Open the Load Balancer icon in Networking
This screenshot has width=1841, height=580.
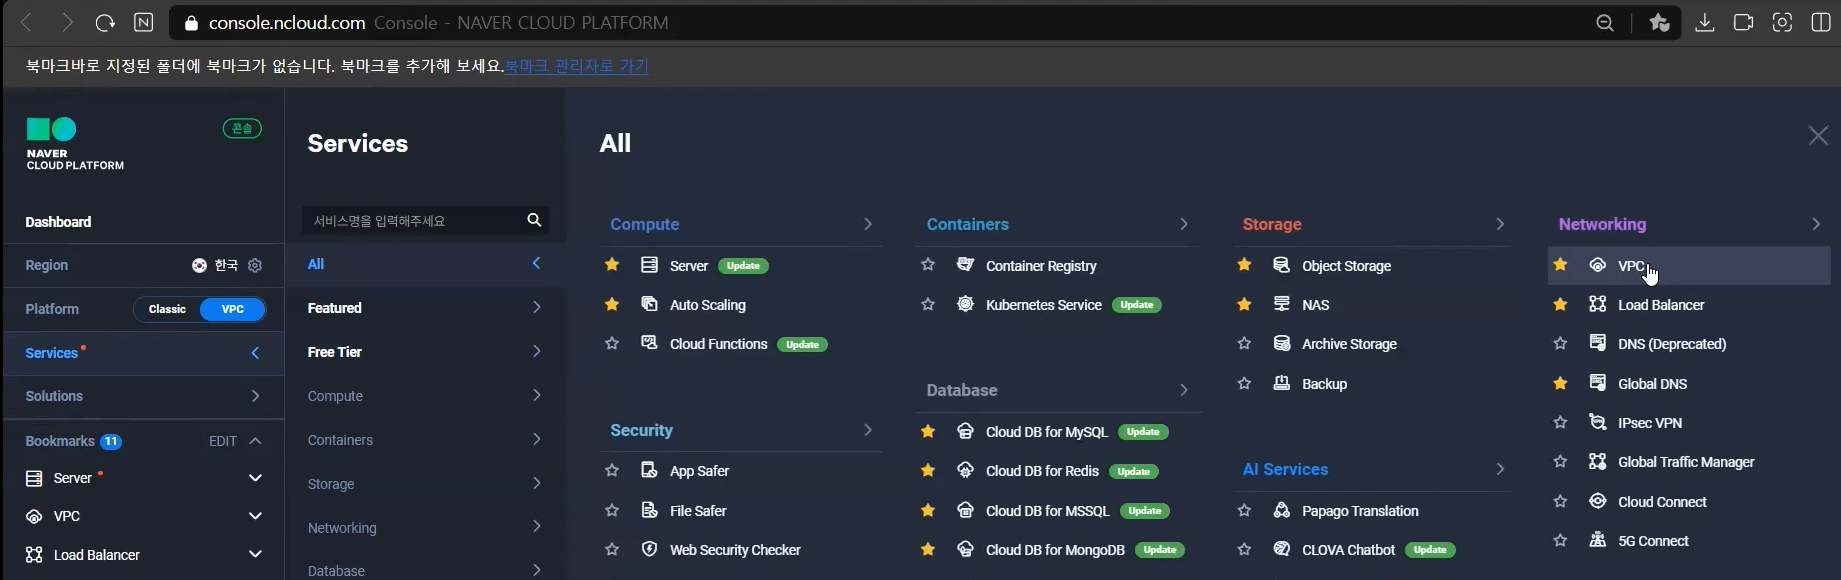[1597, 304]
